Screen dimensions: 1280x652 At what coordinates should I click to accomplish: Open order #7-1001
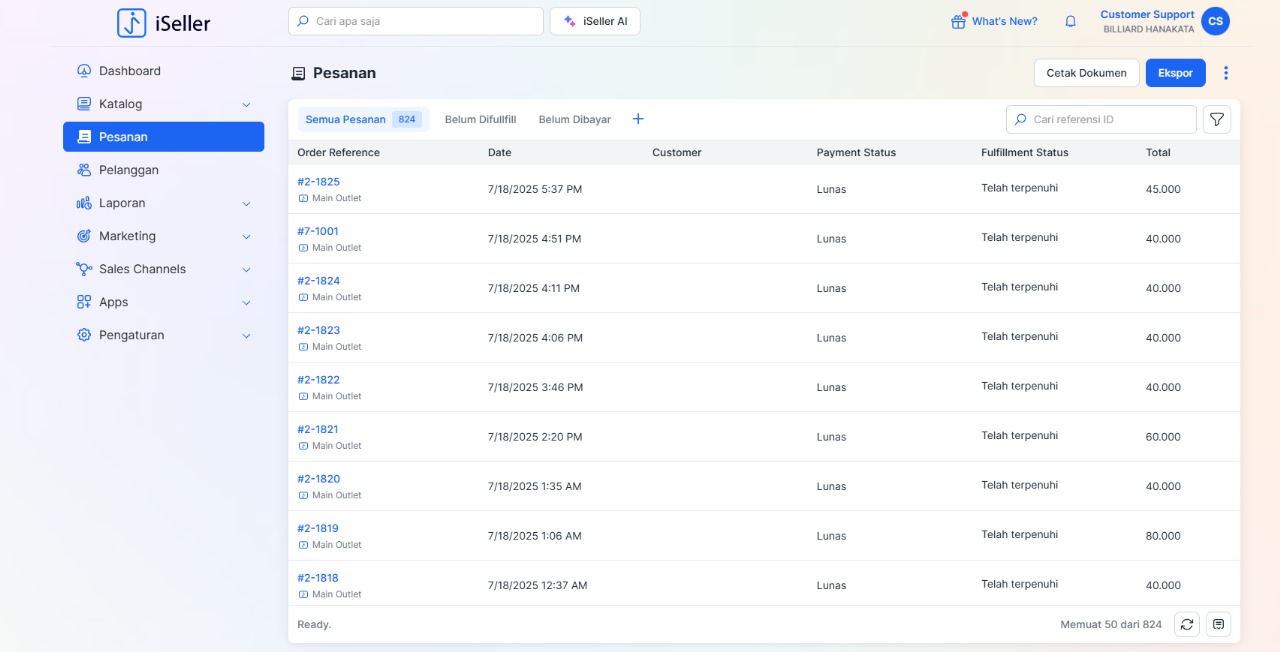point(318,231)
